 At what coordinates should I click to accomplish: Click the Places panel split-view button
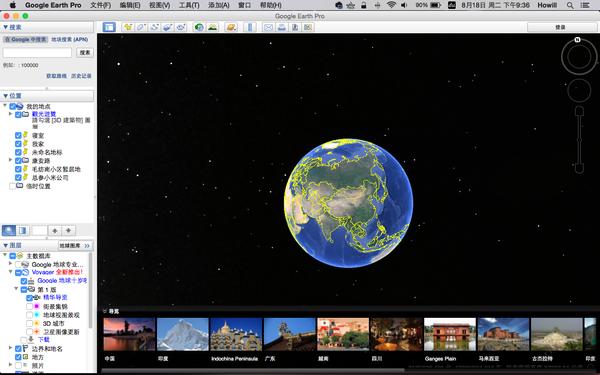tap(23, 230)
